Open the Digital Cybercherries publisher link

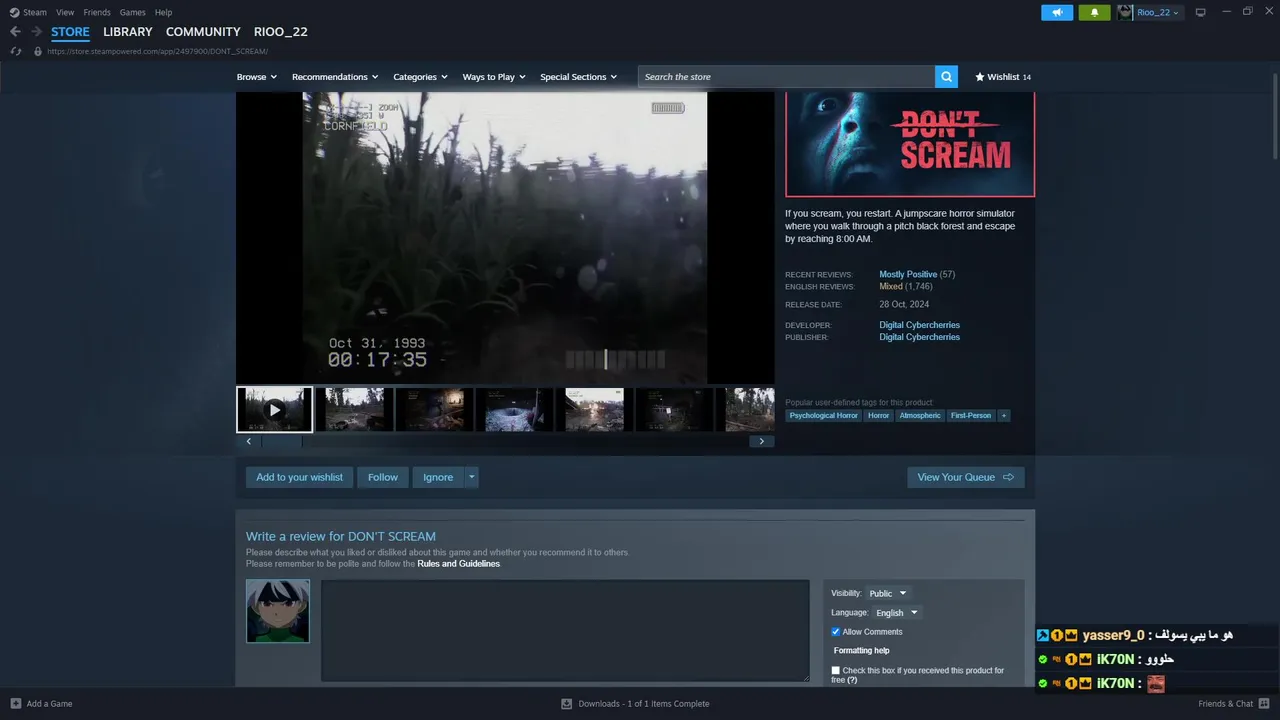919,337
